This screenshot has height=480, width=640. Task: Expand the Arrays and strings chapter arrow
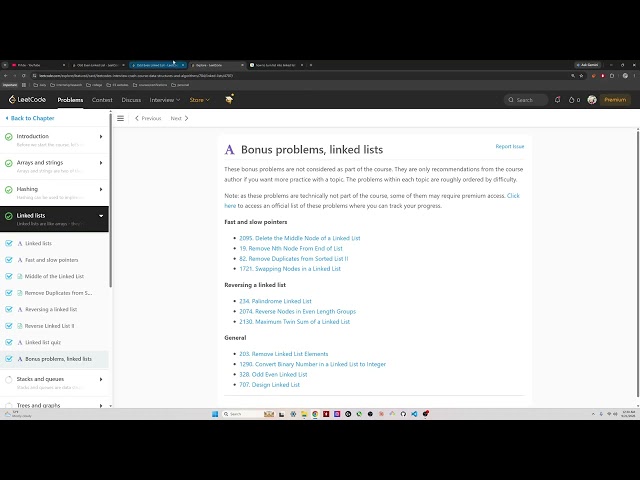click(x=101, y=163)
